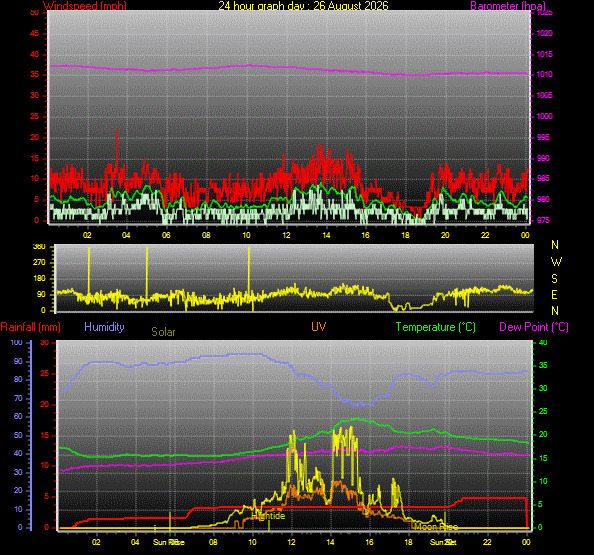This screenshot has height=555, width=594.
Task: Click '16' hour label under the bottom graph
Action: [x=369, y=542]
